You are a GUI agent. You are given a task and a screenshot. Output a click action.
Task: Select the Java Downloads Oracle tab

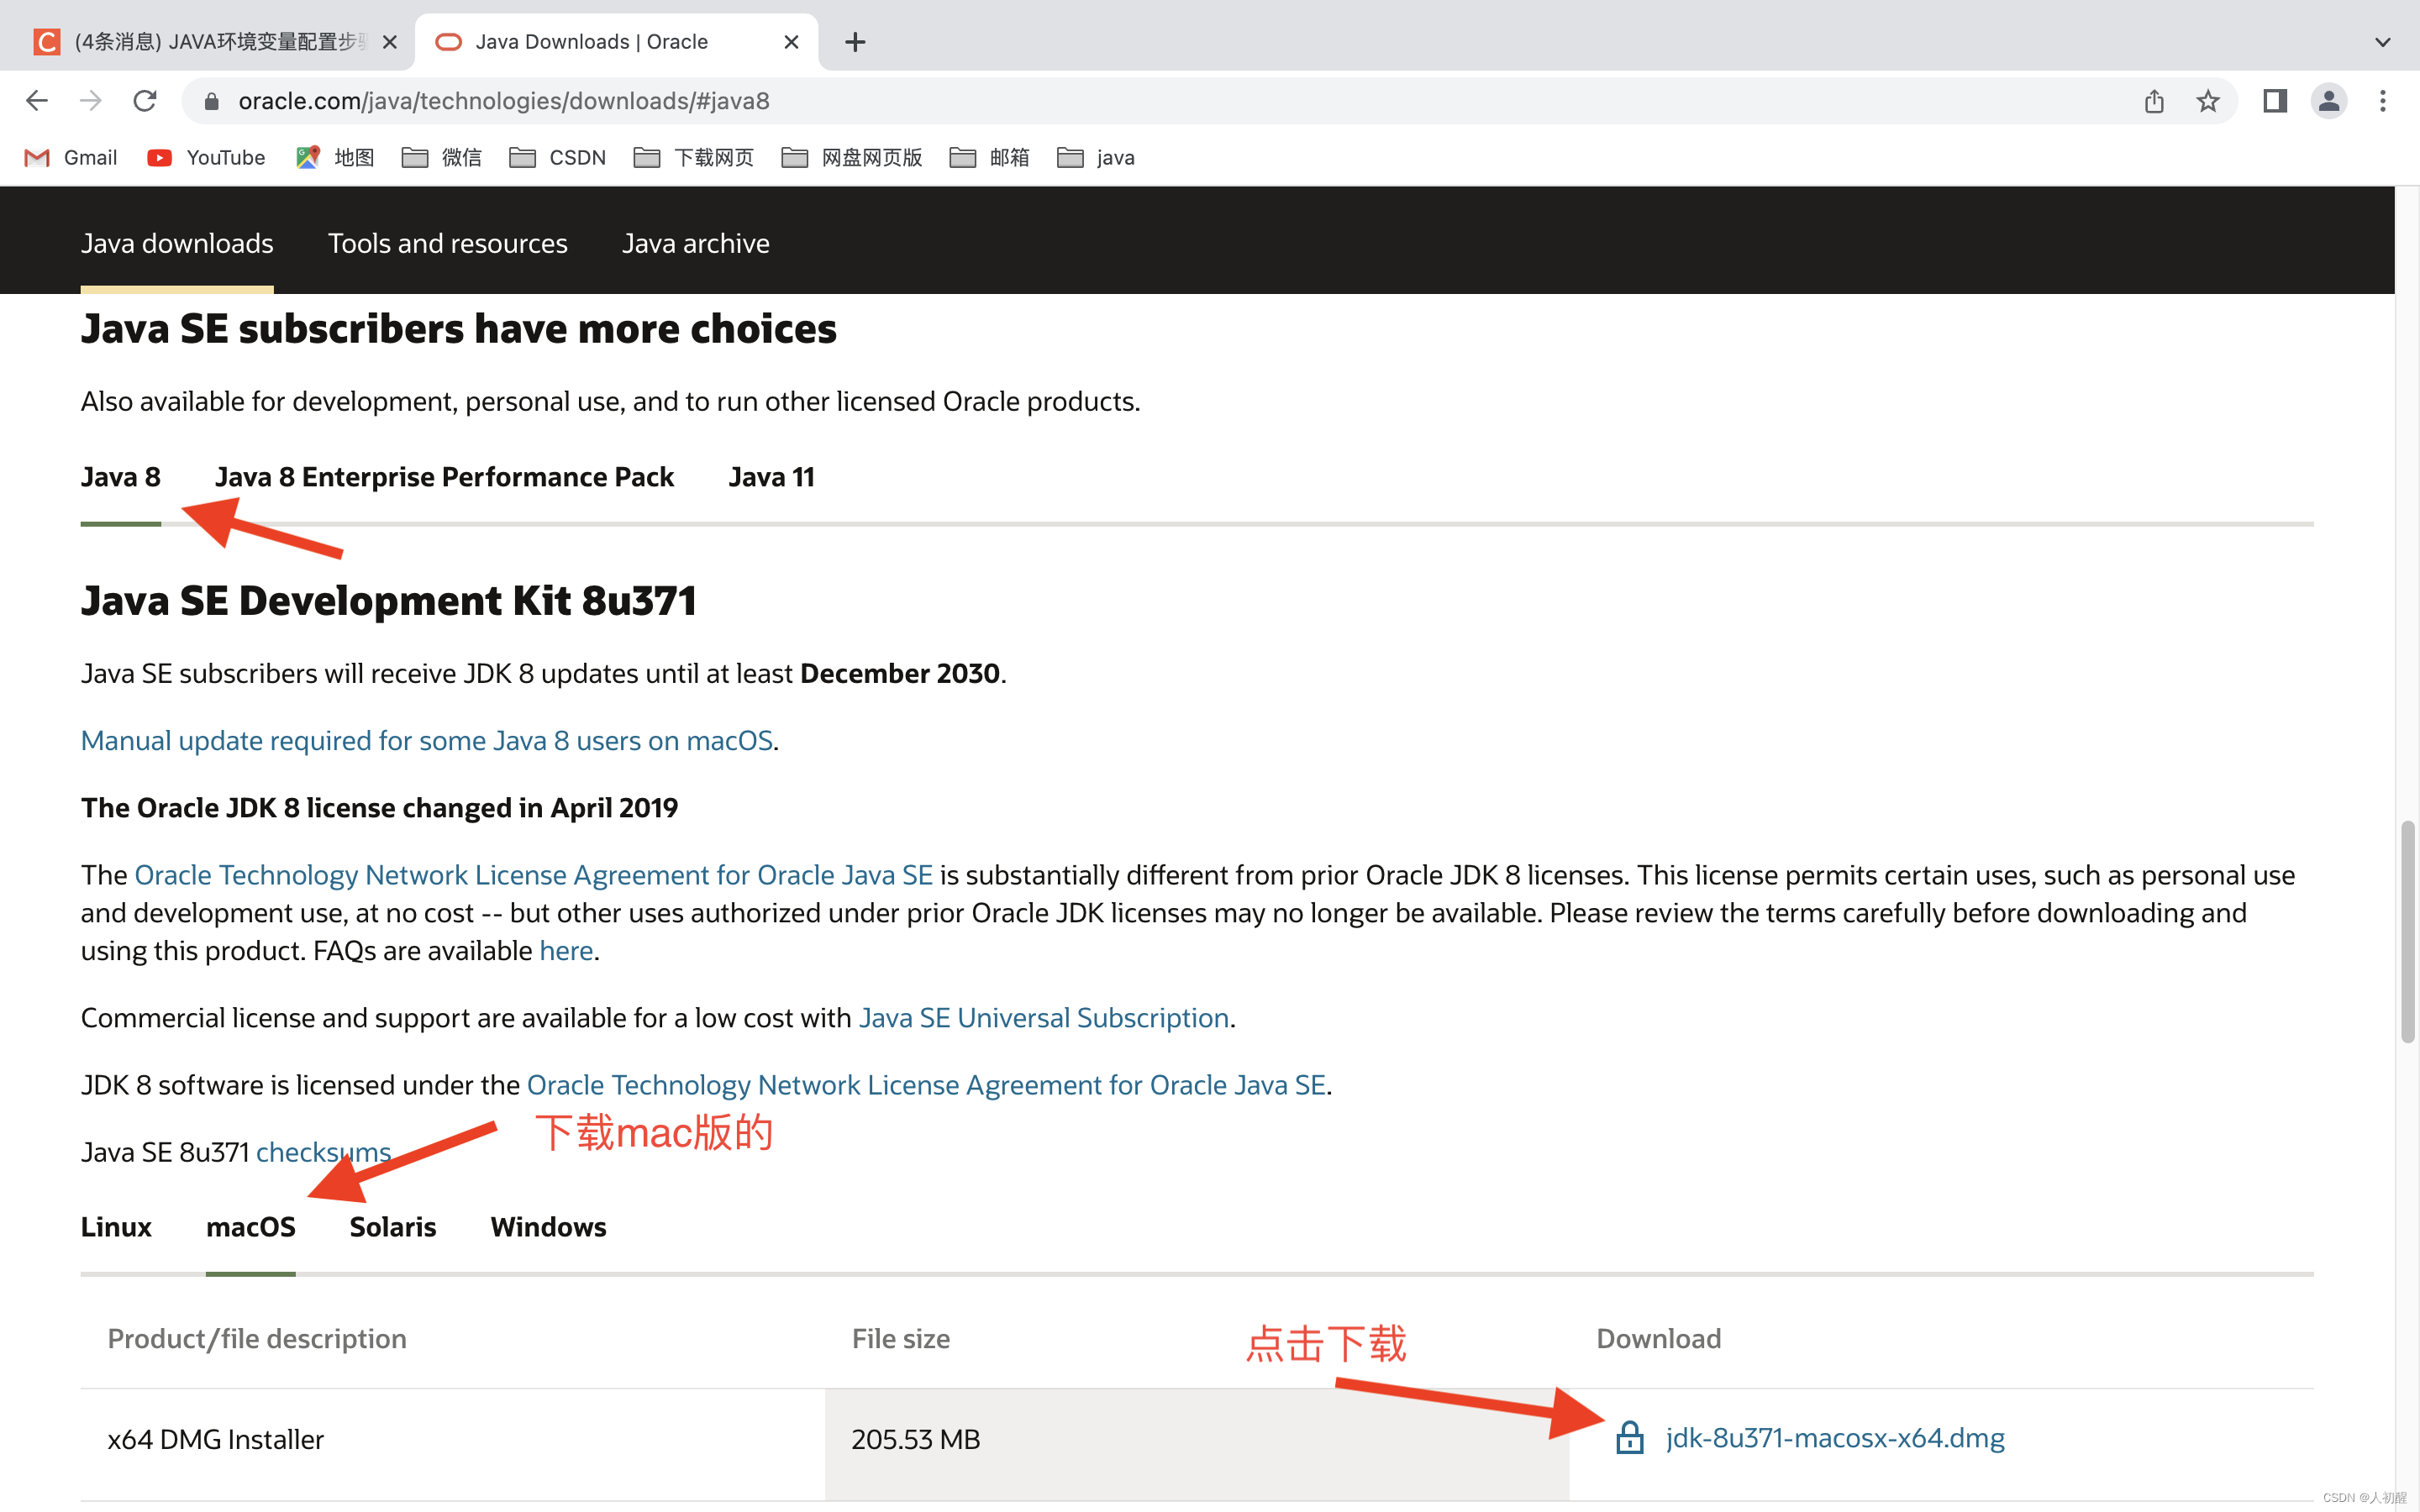coord(617,42)
